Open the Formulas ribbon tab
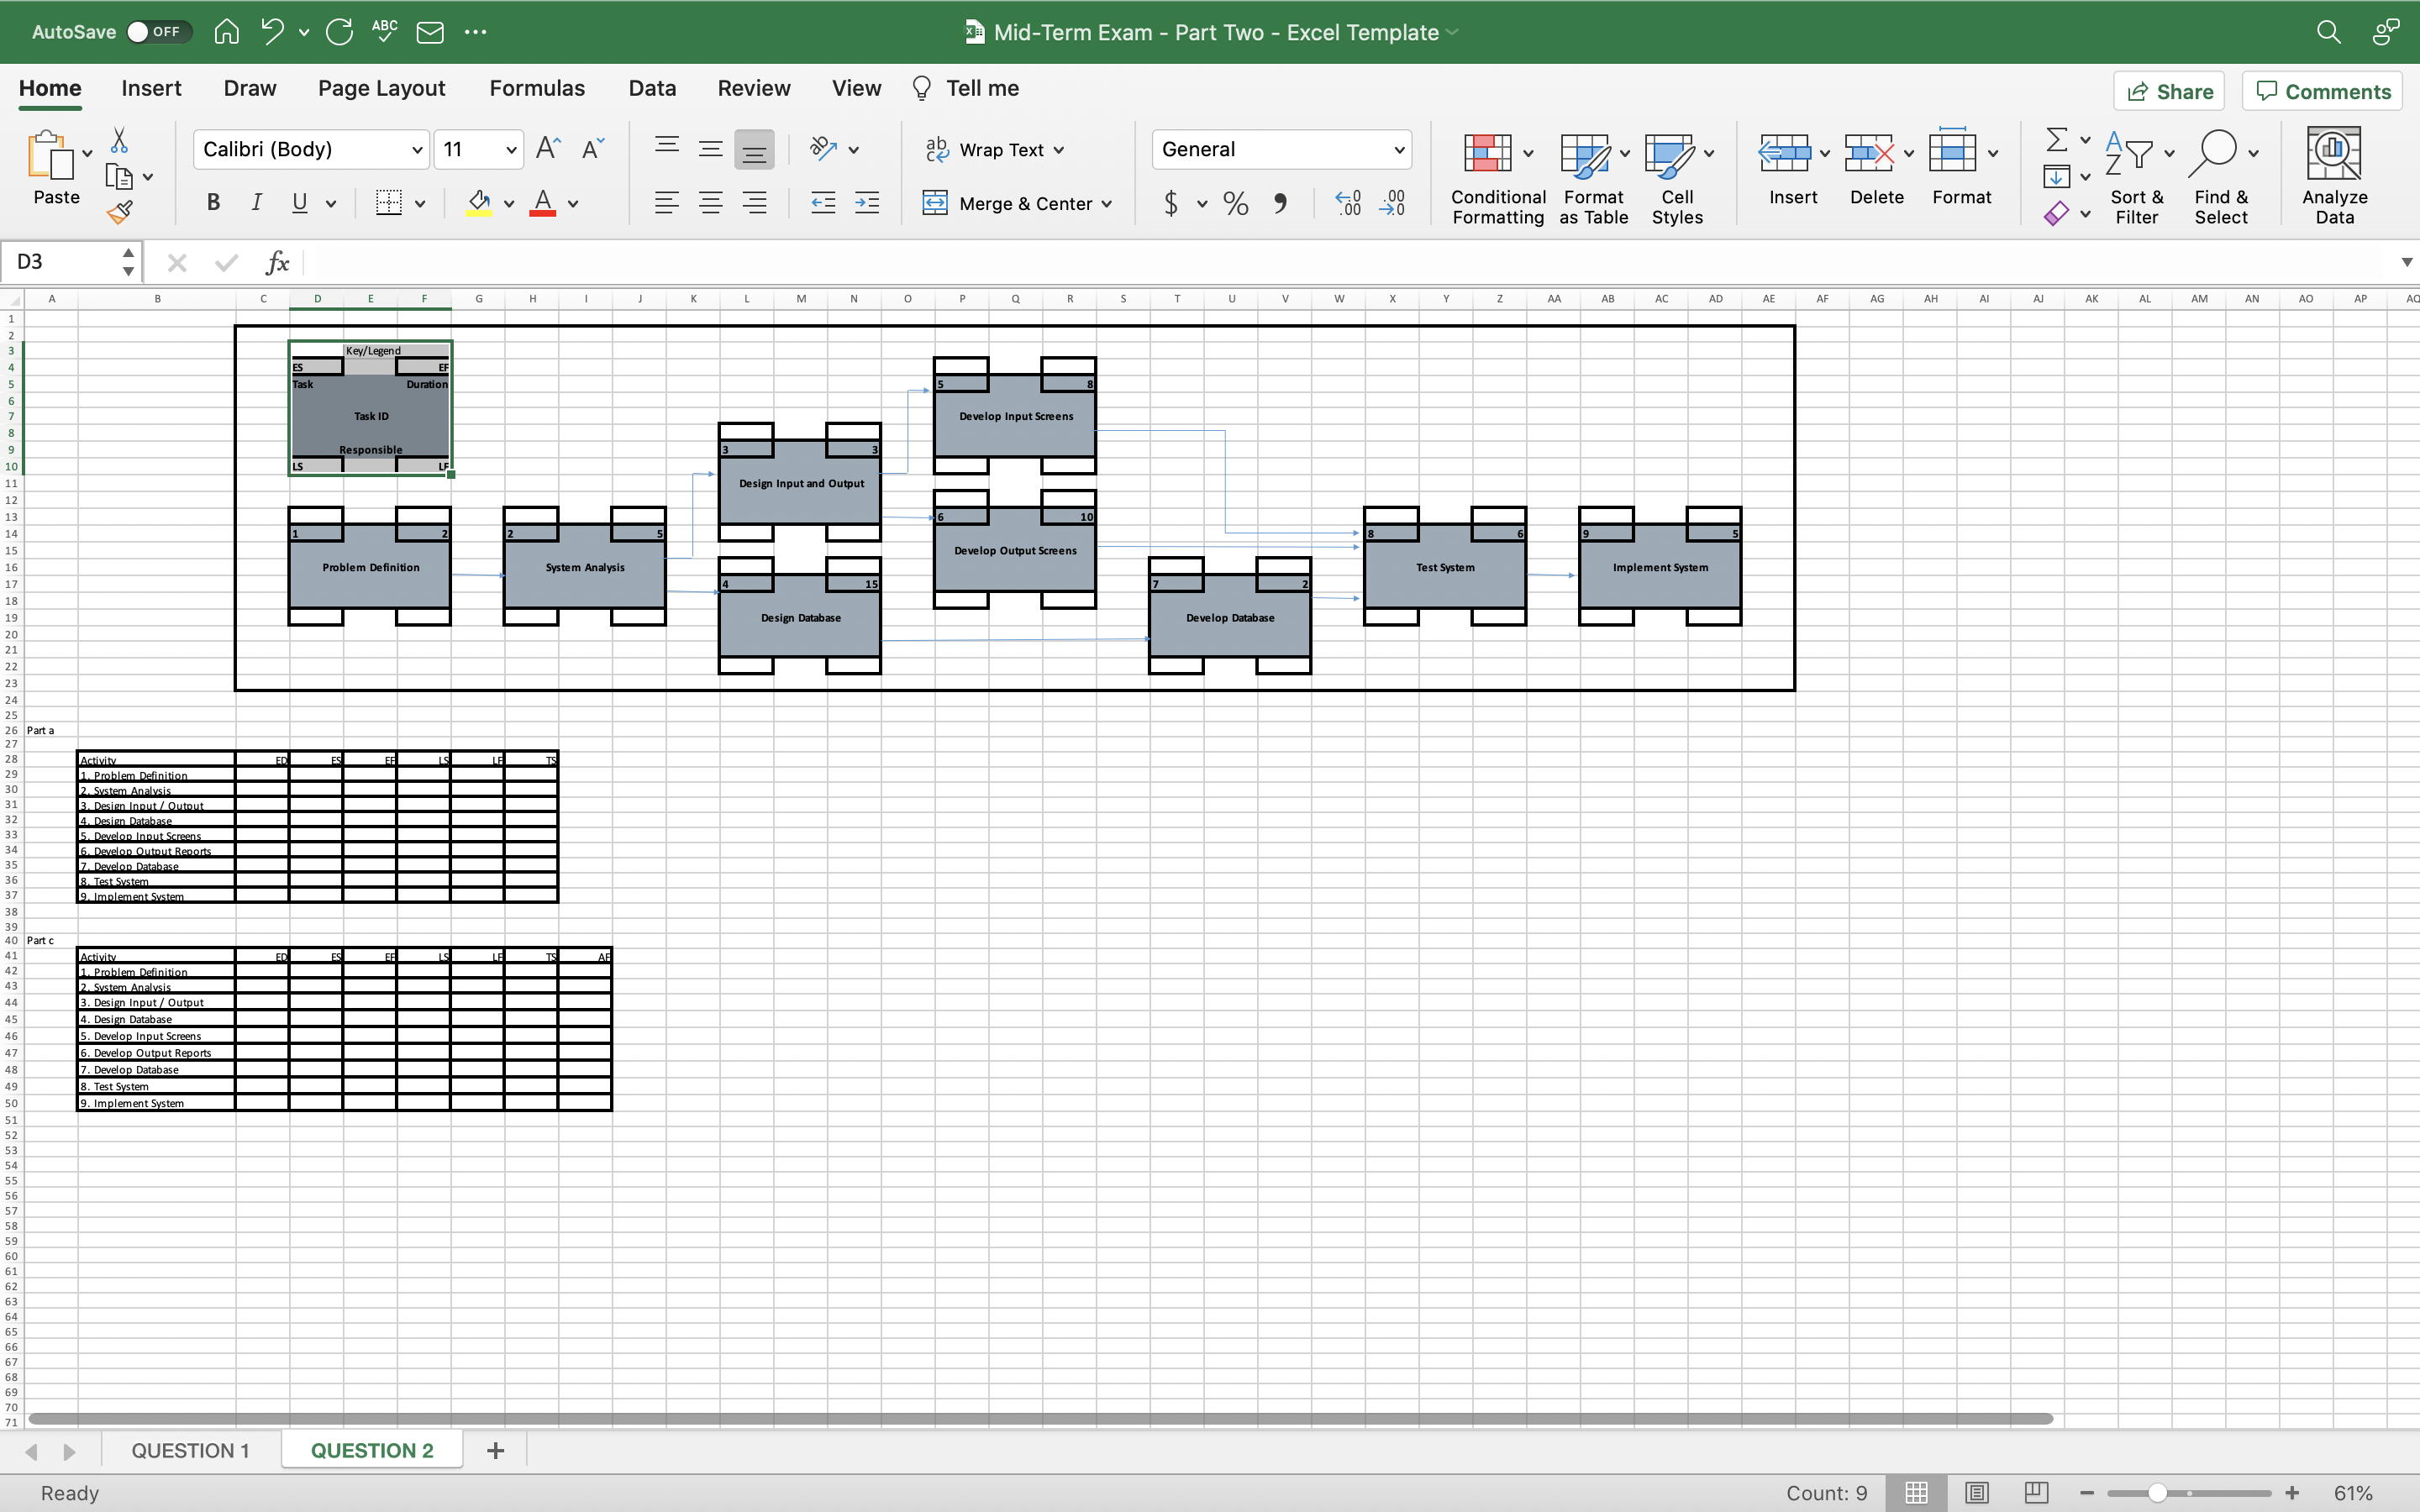The image size is (2420, 1512). (537, 88)
